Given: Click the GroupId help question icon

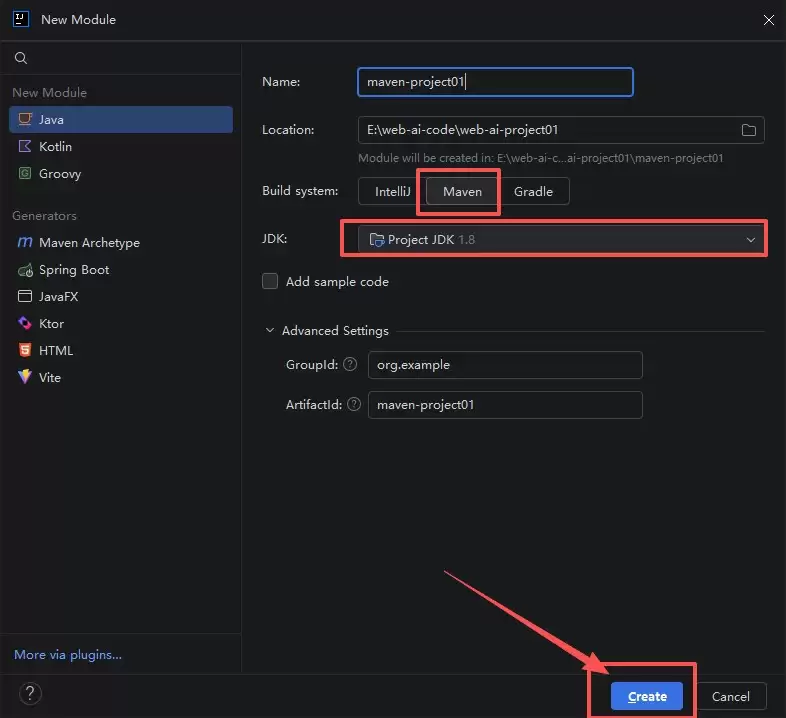Looking at the screenshot, I should tap(350, 364).
